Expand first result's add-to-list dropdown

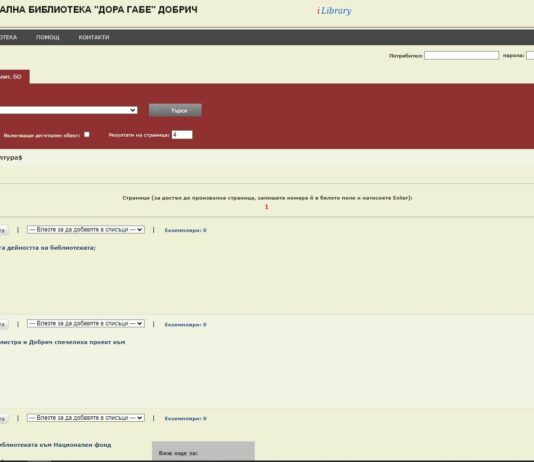click(x=86, y=229)
